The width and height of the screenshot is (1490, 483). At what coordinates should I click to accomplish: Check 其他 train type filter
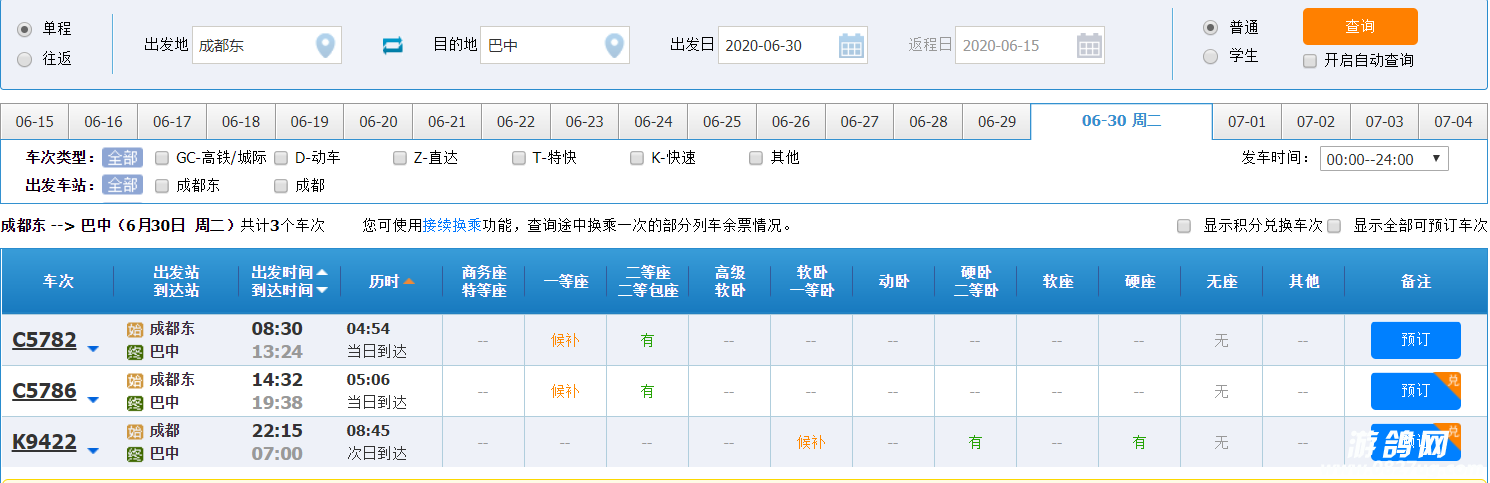[x=756, y=157]
